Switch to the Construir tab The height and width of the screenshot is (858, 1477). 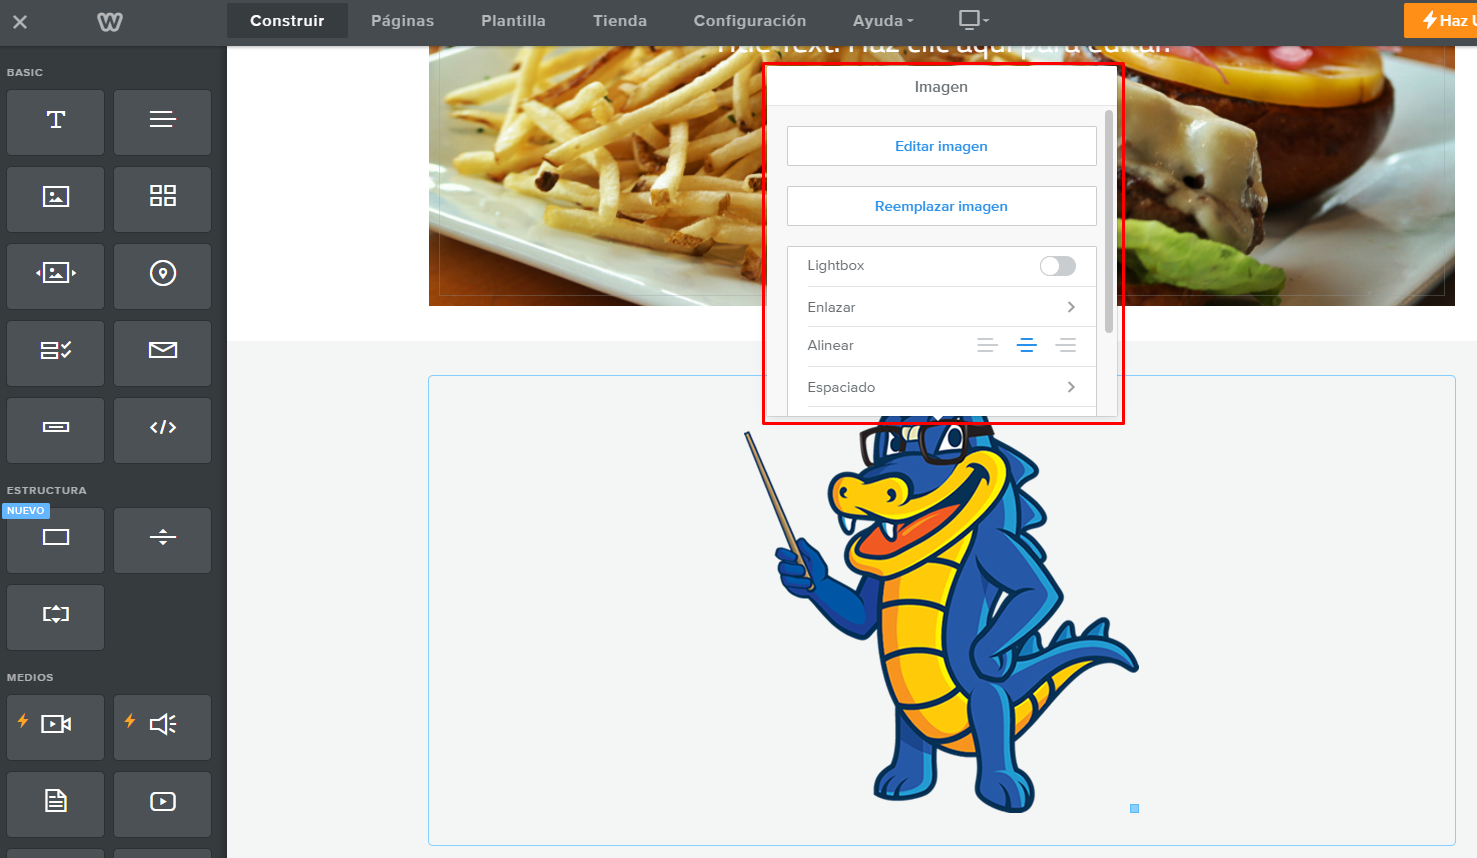(x=287, y=21)
